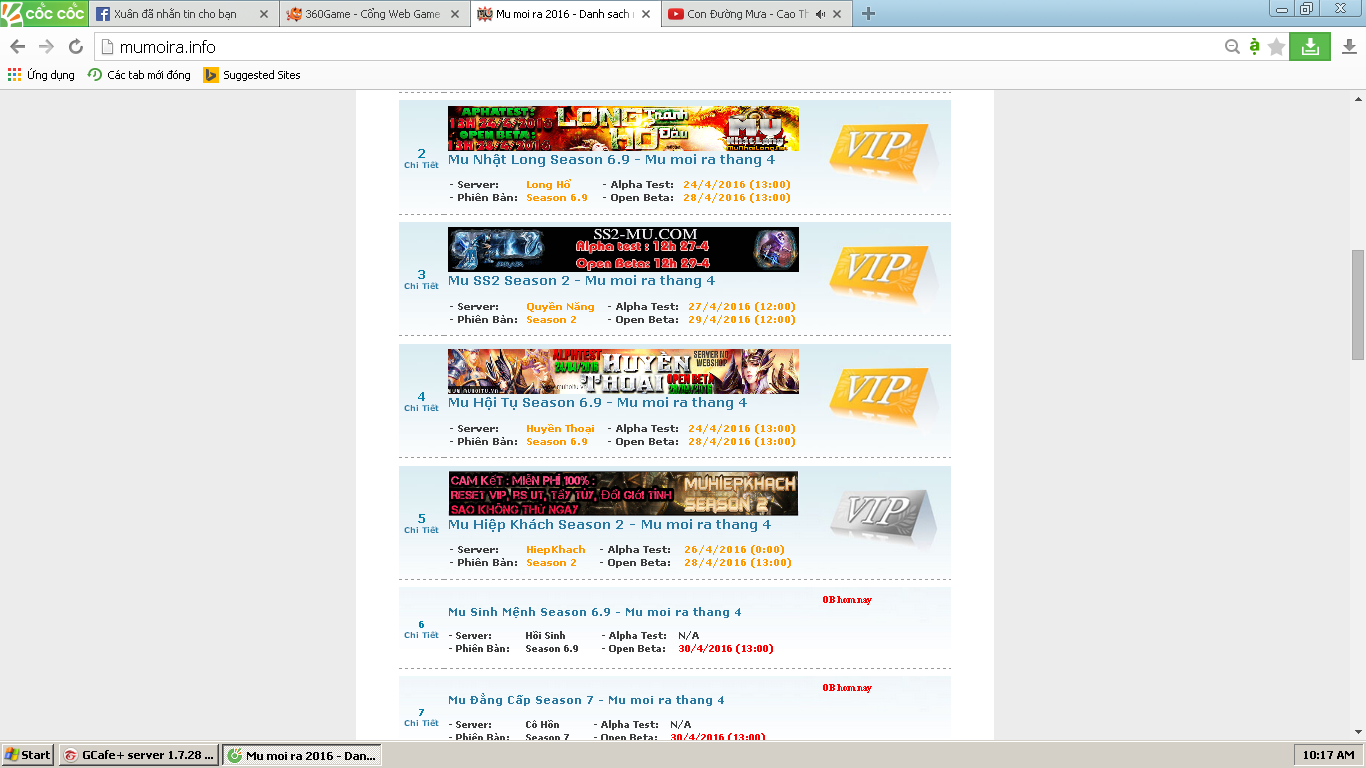The height and width of the screenshot is (768, 1366).
Task: Bookmark this page with the star icon
Action: click(1276, 47)
